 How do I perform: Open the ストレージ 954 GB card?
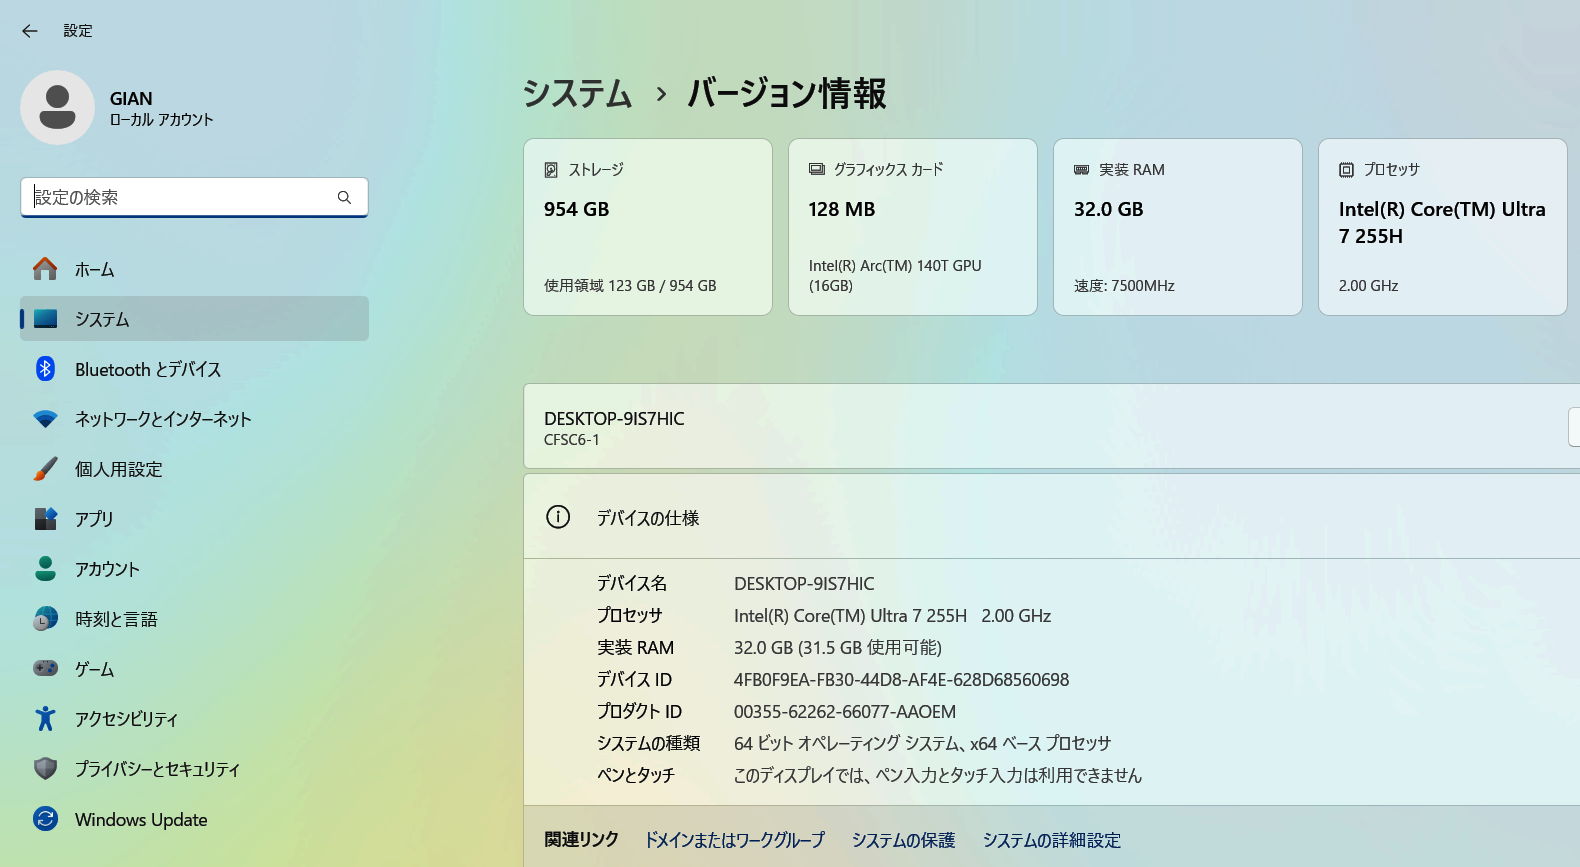click(x=648, y=227)
